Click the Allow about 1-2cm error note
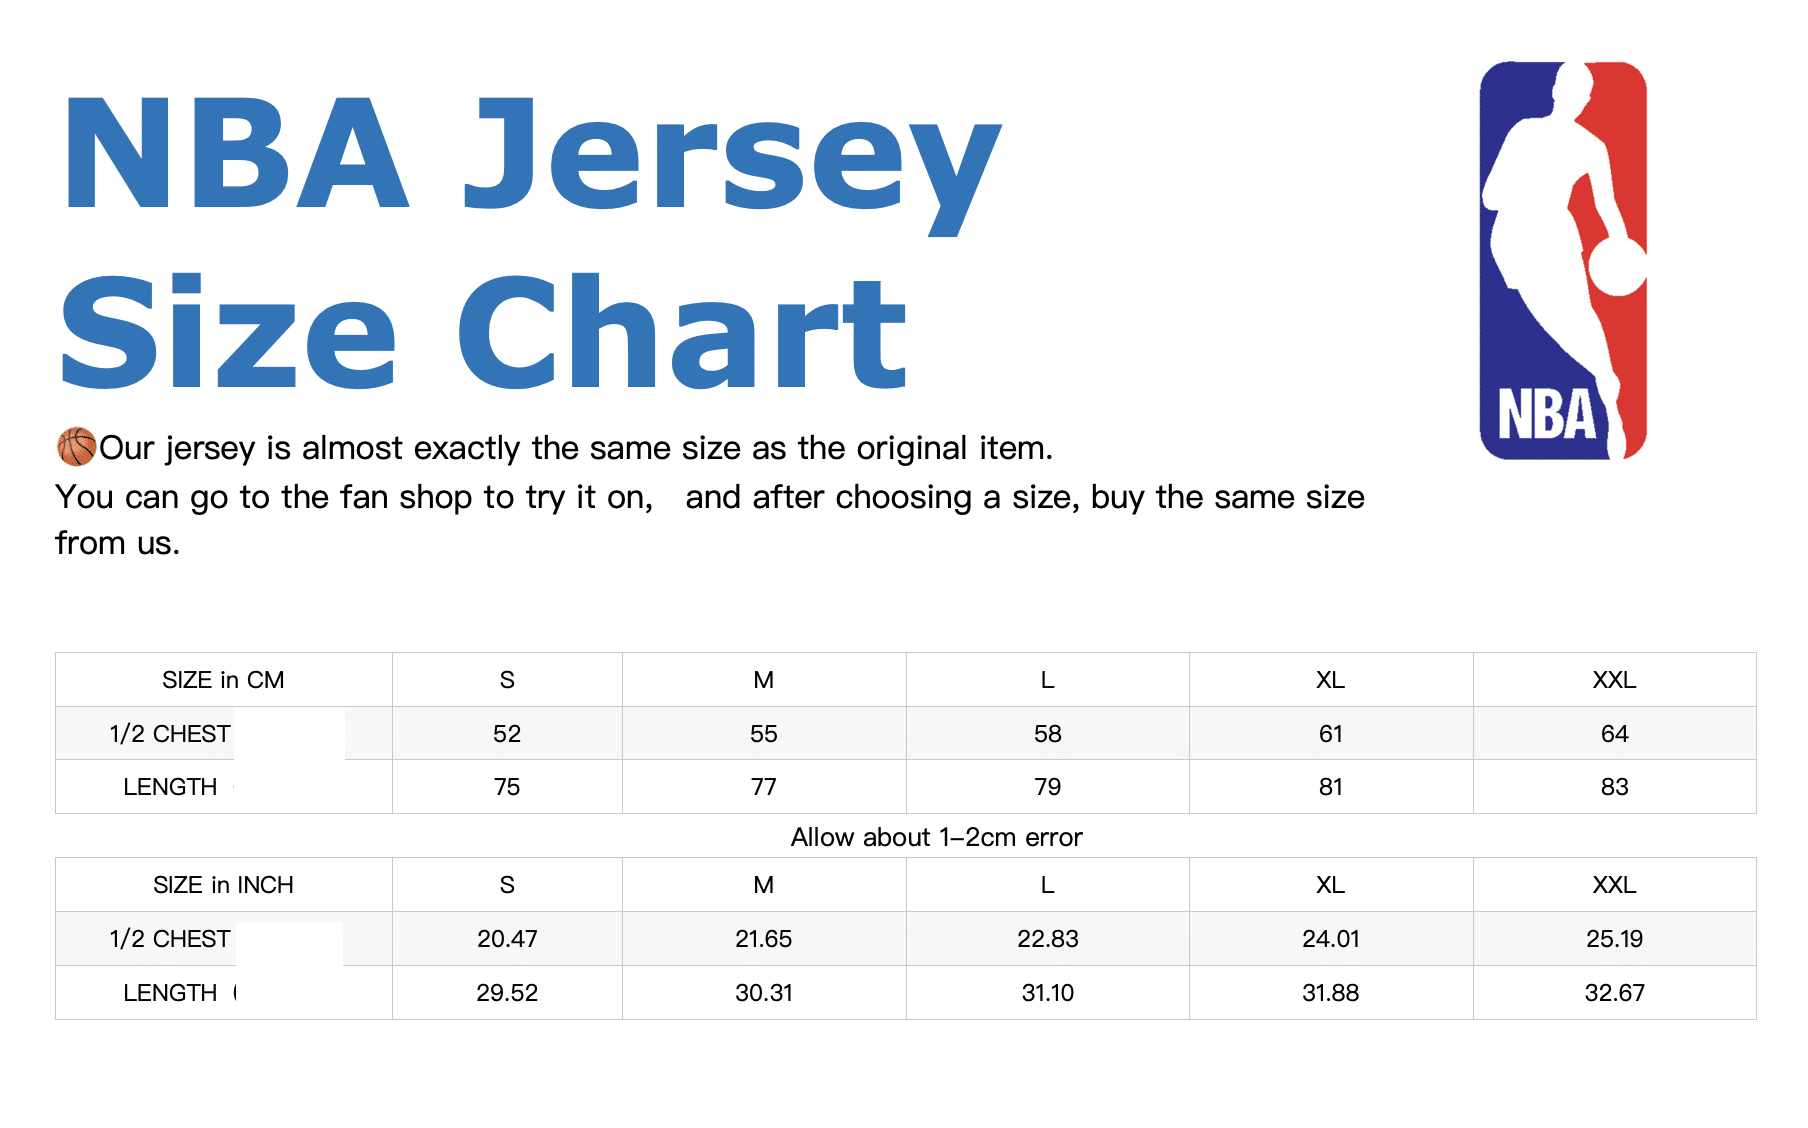 tap(936, 837)
